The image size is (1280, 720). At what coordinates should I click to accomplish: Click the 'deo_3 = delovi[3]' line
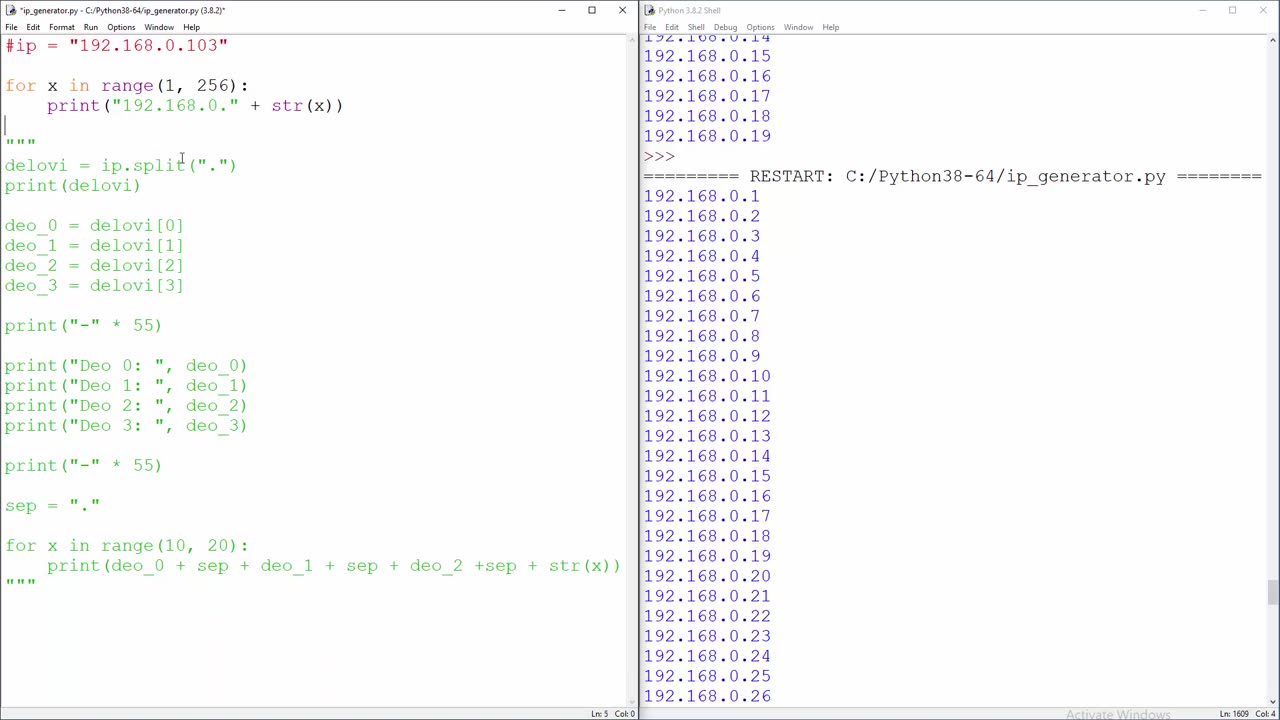point(94,286)
